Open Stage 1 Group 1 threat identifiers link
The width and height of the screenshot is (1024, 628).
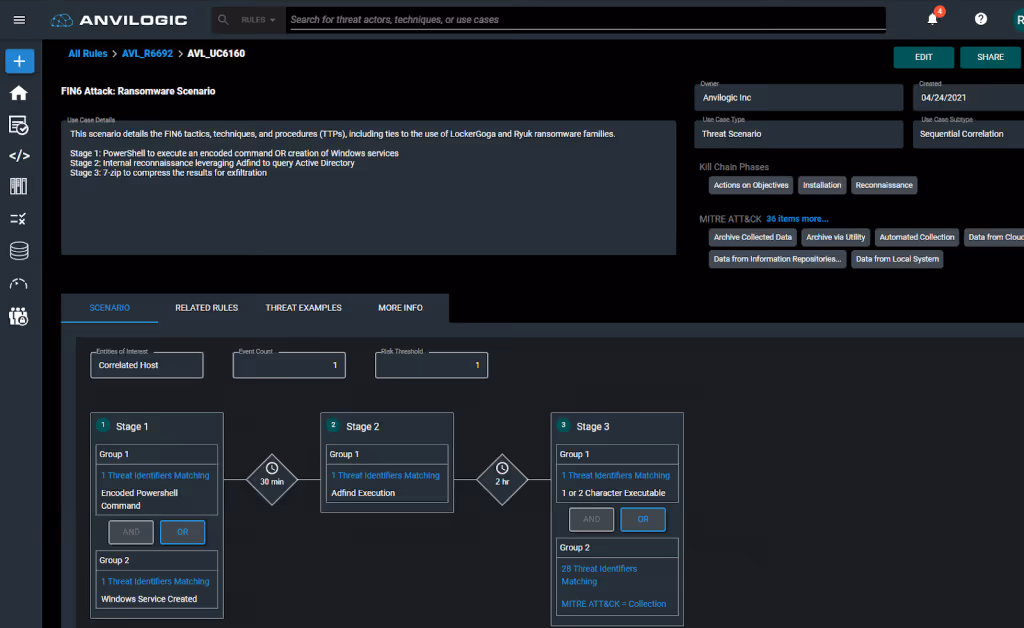coord(155,476)
